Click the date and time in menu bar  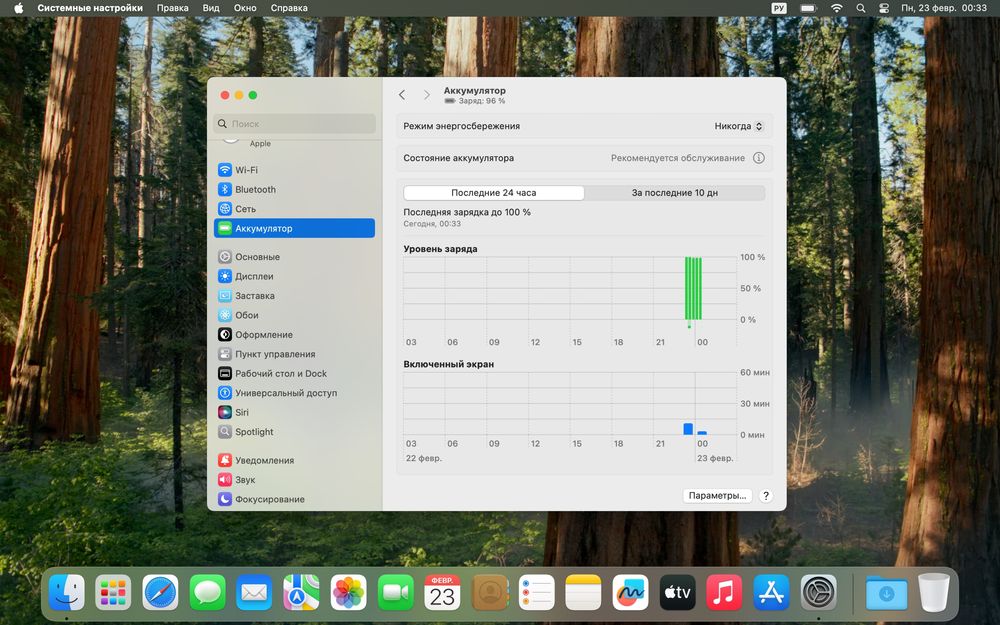point(943,8)
